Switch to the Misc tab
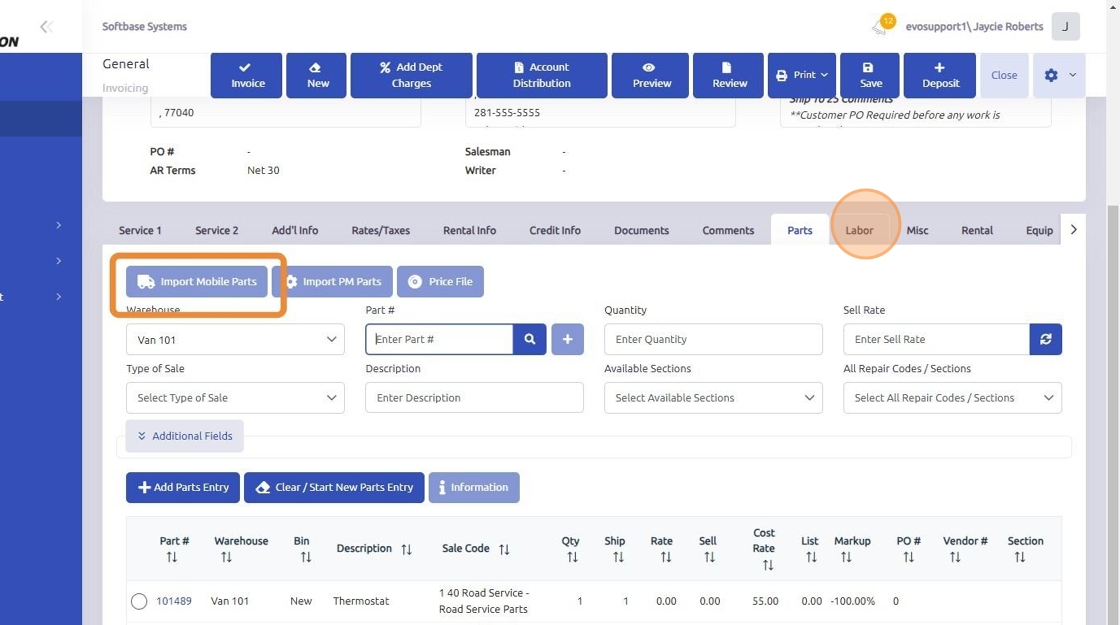Viewport: 1120px width, 625px height. 917,230
